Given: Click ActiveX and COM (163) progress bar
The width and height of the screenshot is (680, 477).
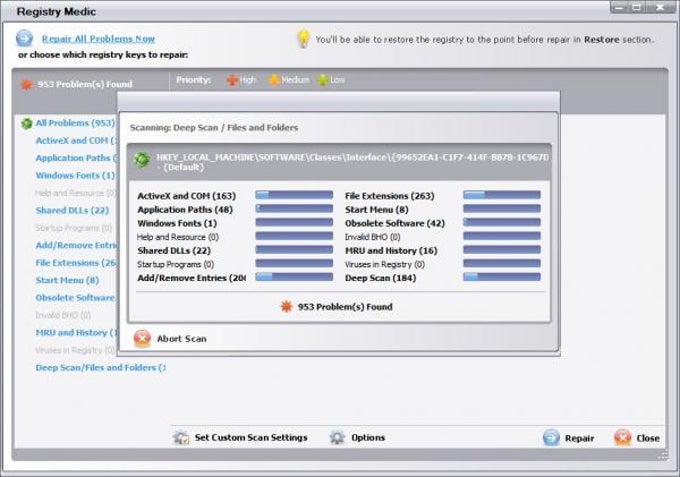Looking at the screenshot, I should tap(294, 195).
